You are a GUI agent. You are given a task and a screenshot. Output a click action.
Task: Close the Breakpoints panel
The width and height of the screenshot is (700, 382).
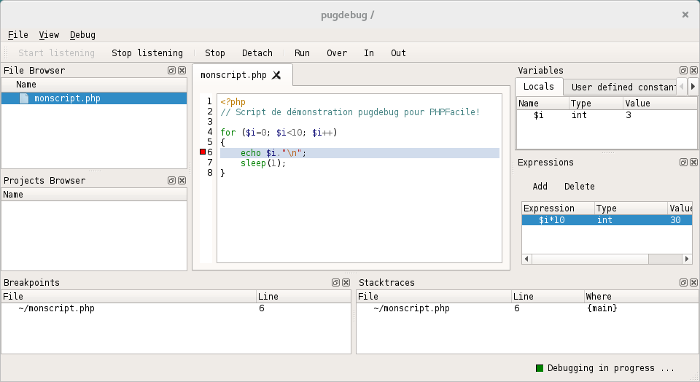pyautogui.click(x=346, y=282)
